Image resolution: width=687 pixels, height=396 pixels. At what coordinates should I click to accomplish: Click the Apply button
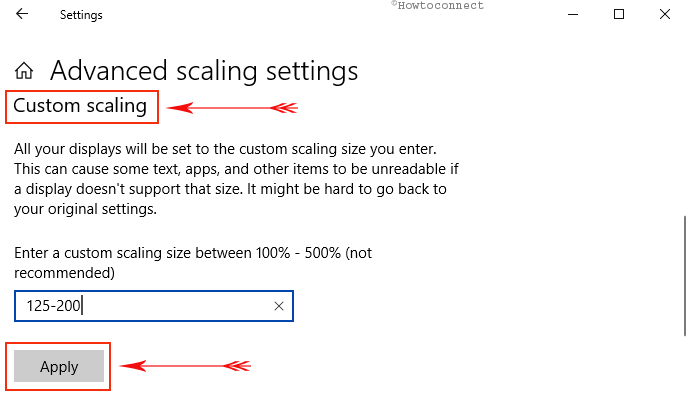[59, 366]
